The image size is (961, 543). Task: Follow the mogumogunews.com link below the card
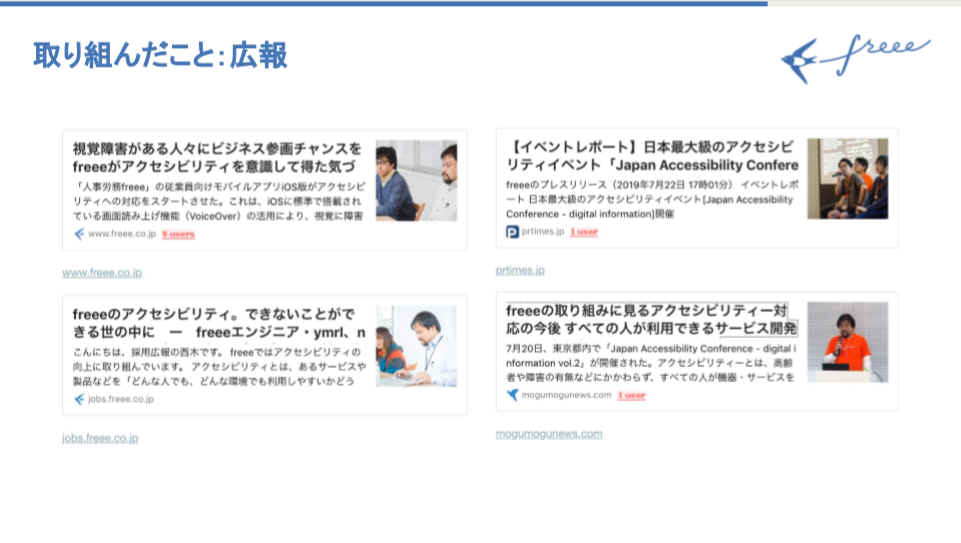(549, 434)
